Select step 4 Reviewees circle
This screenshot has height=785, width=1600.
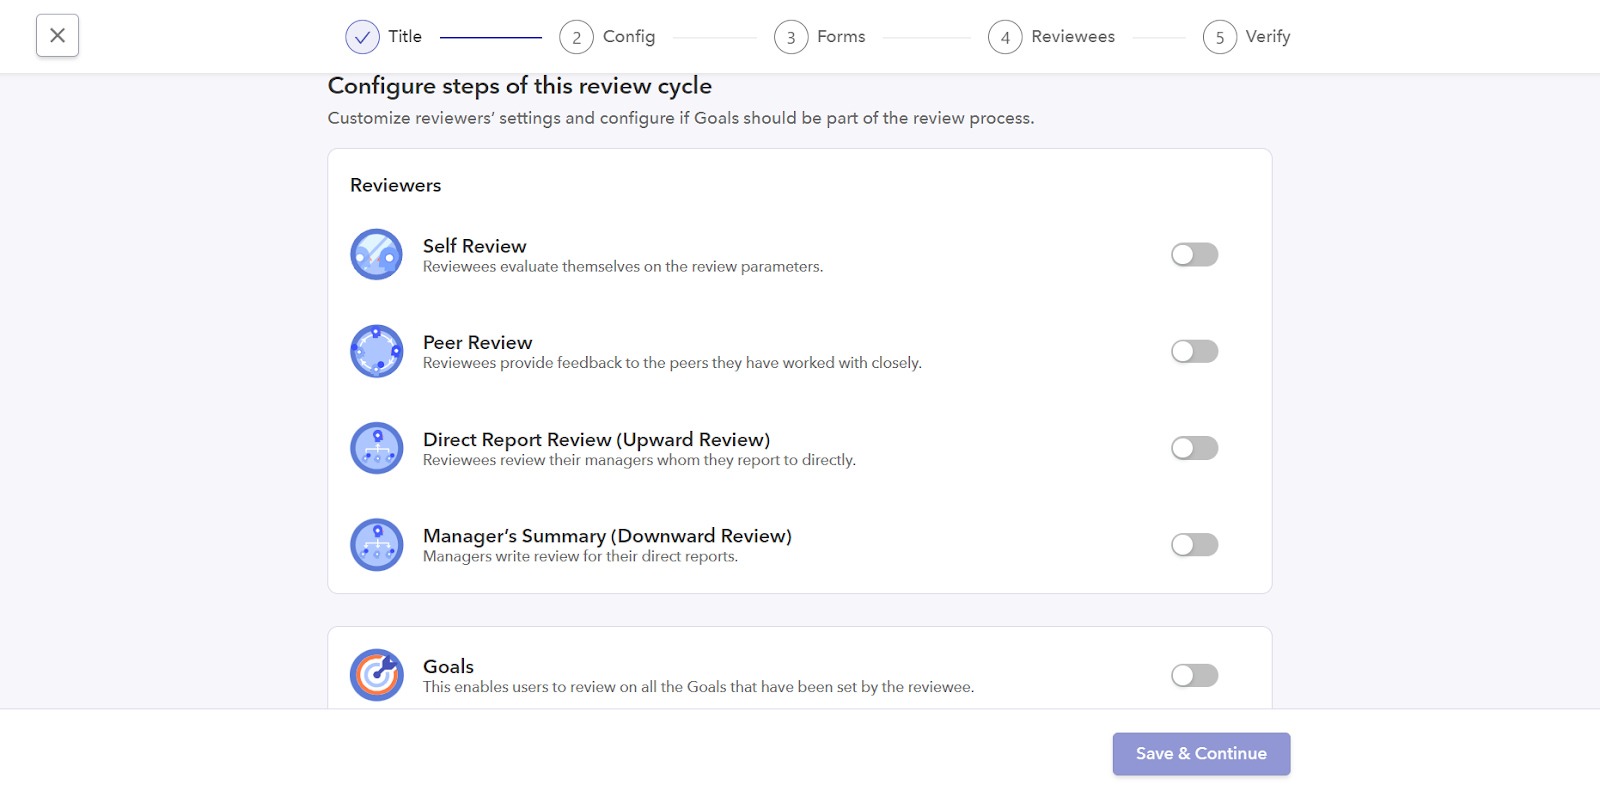[1005, 37]
